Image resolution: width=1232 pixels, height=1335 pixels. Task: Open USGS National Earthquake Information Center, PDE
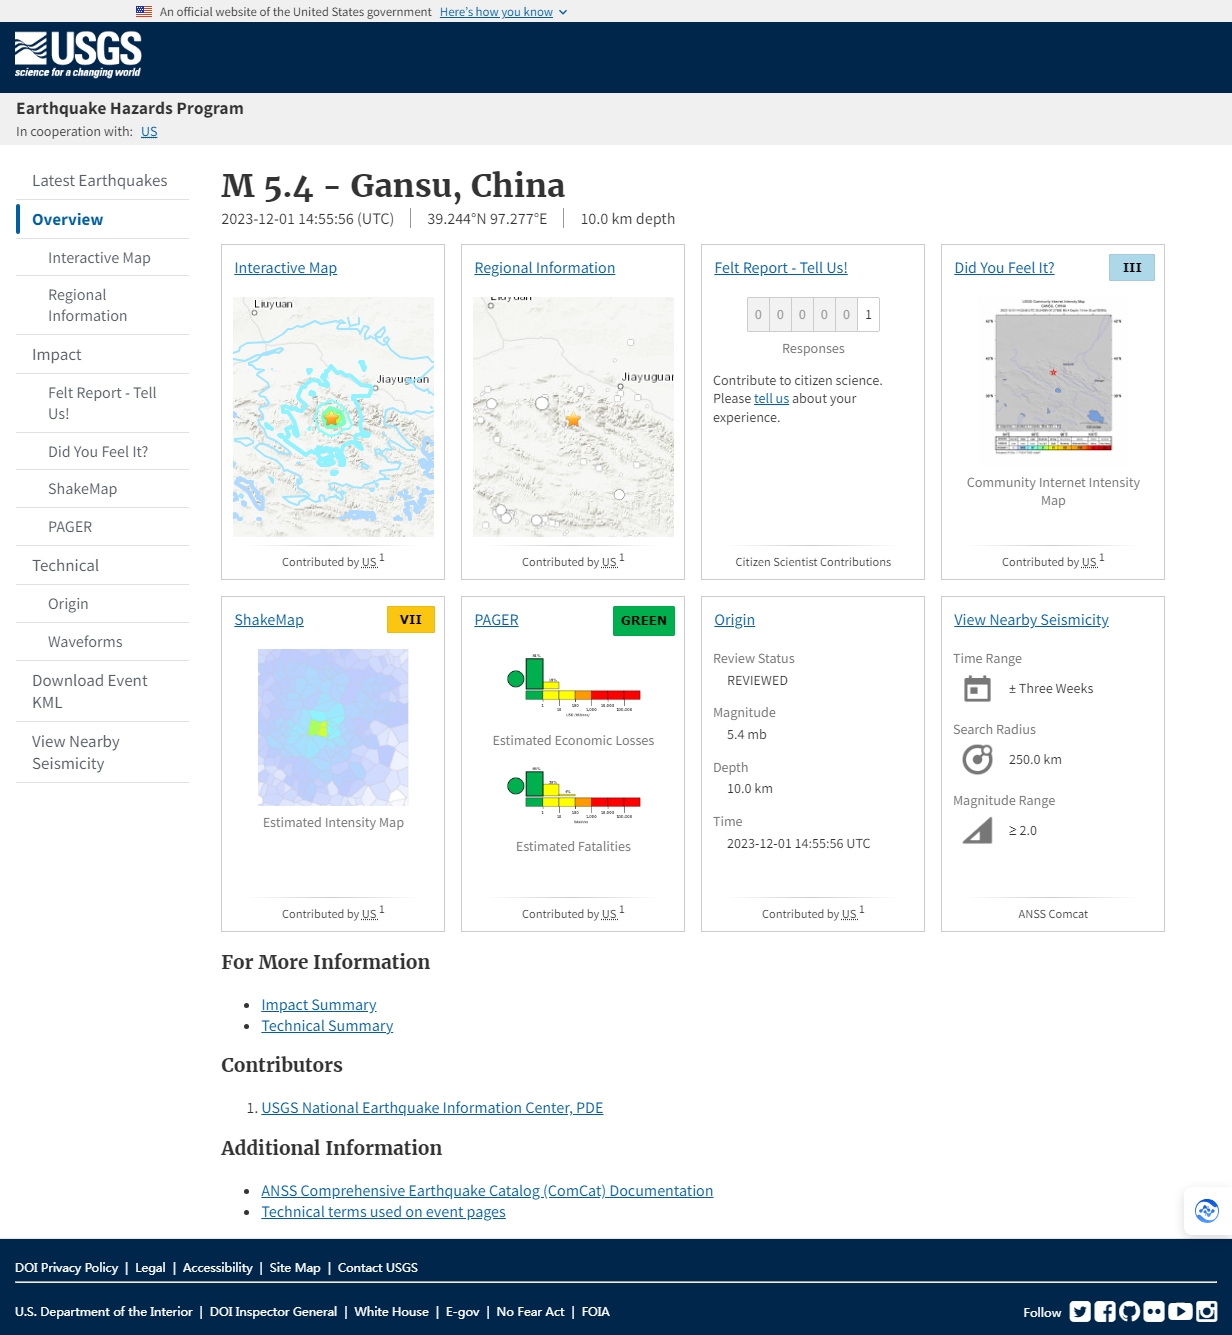tap(432, 1107)
